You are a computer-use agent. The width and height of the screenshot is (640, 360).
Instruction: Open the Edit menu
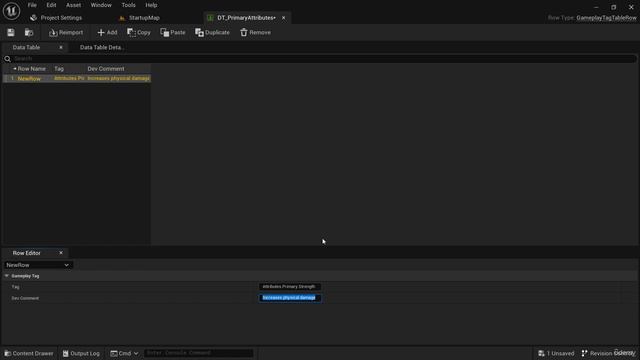(51, 5)
